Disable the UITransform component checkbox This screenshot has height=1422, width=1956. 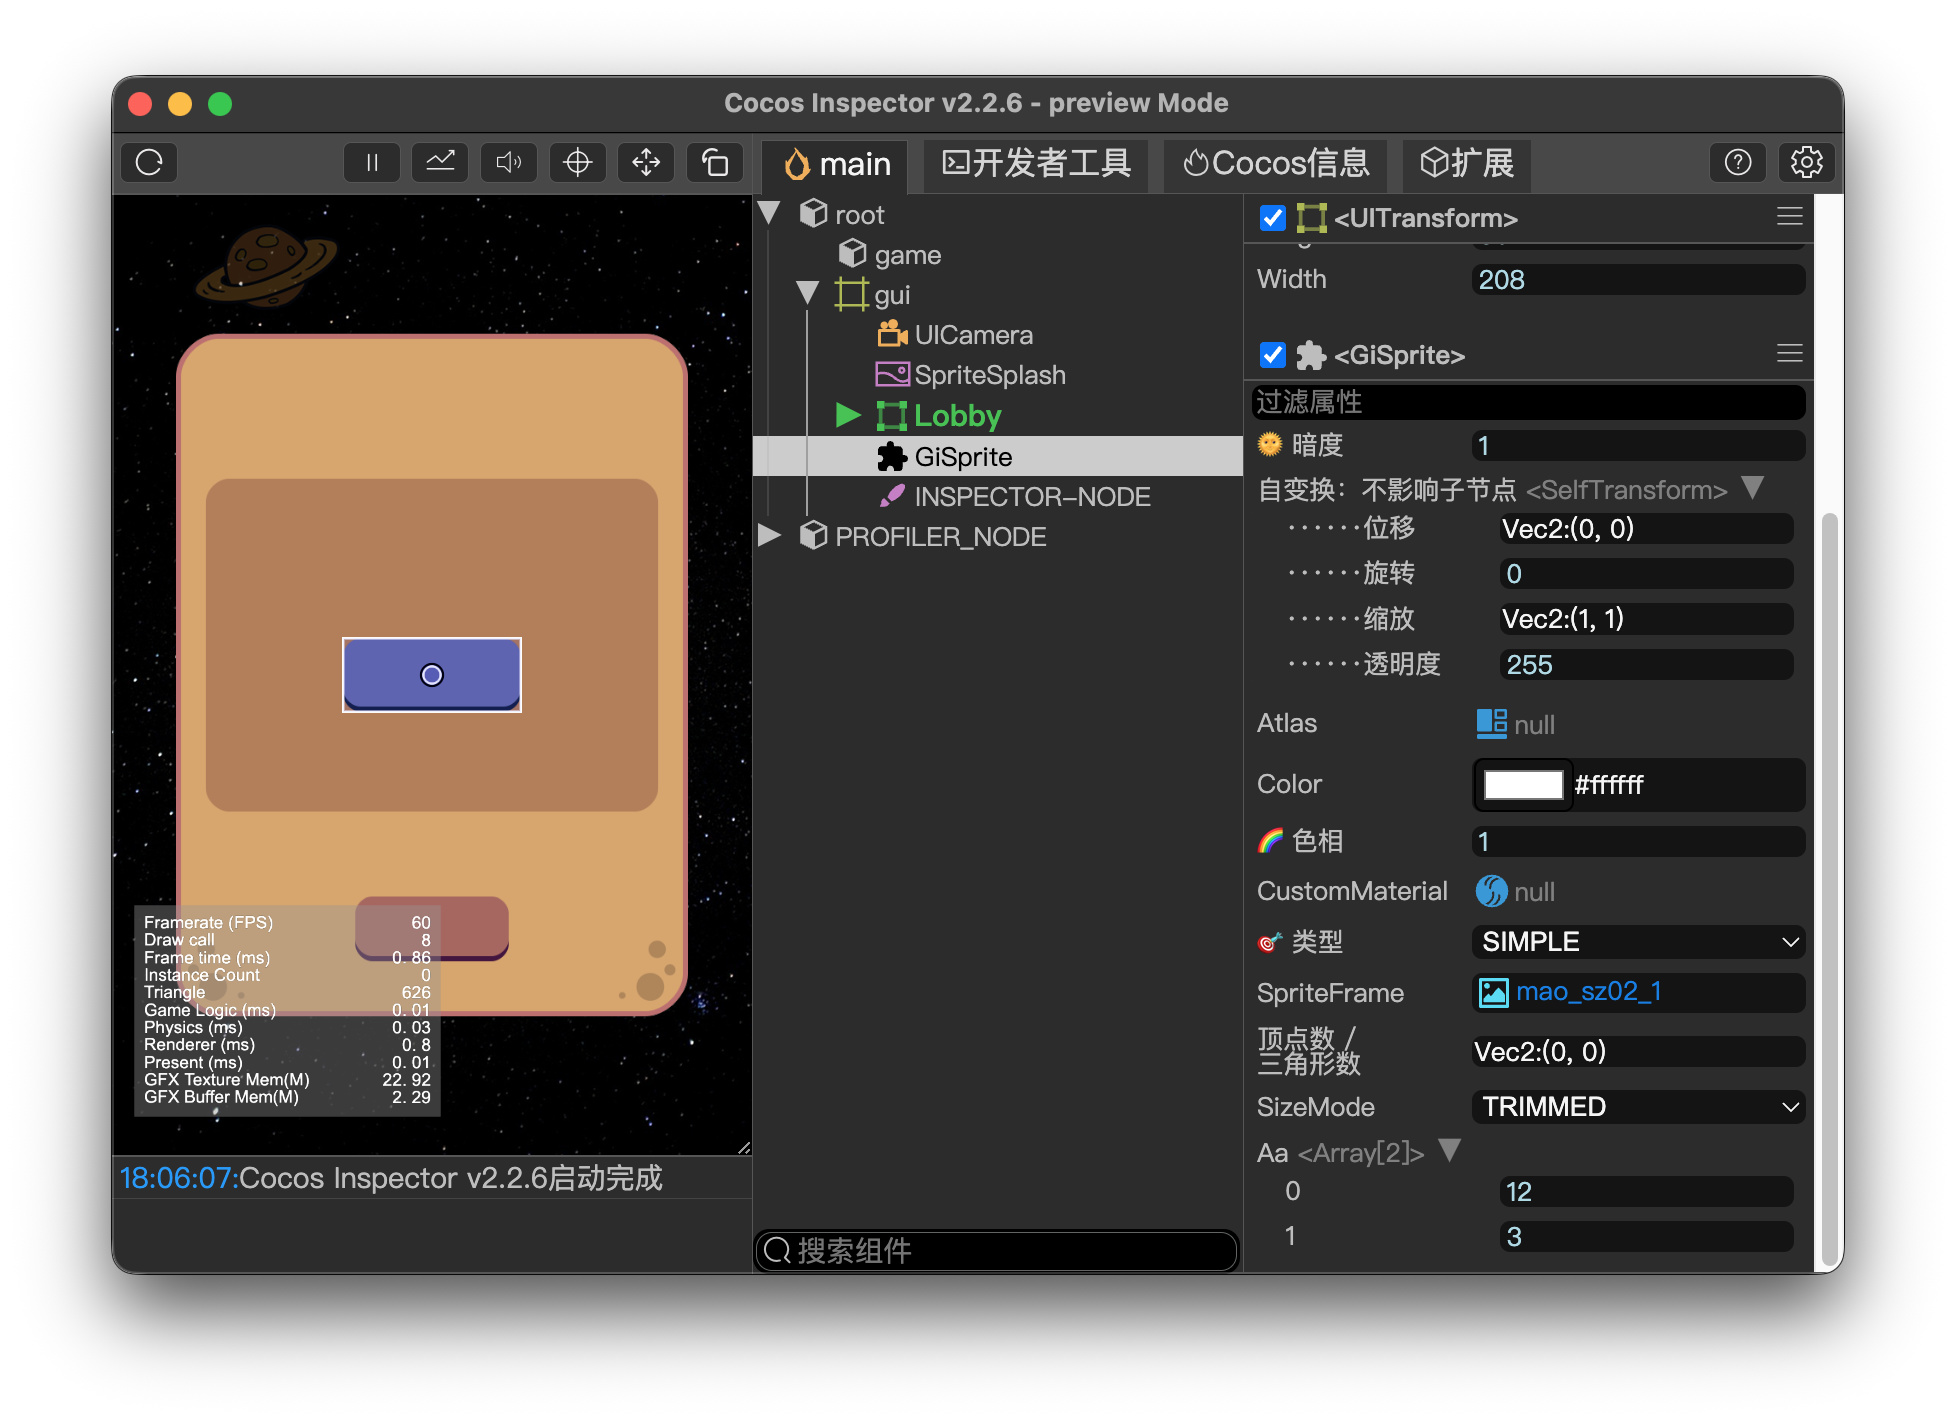pyautogui.click(x=1272, y=218)
